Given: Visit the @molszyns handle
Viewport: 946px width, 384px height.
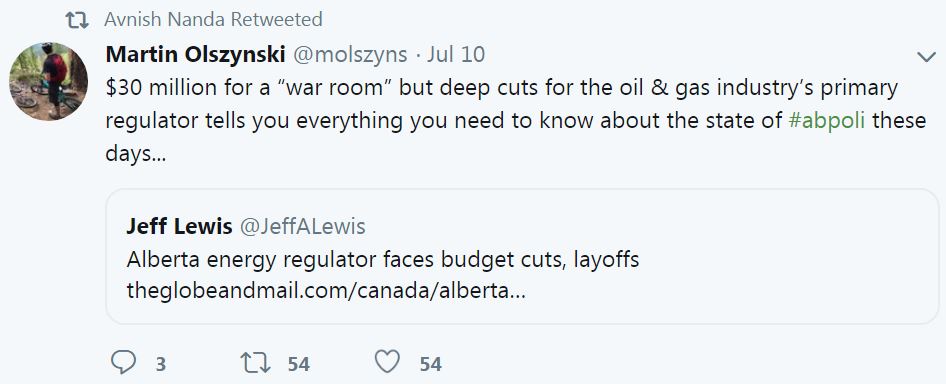Looking at the screenshot, I should (350, 55).
